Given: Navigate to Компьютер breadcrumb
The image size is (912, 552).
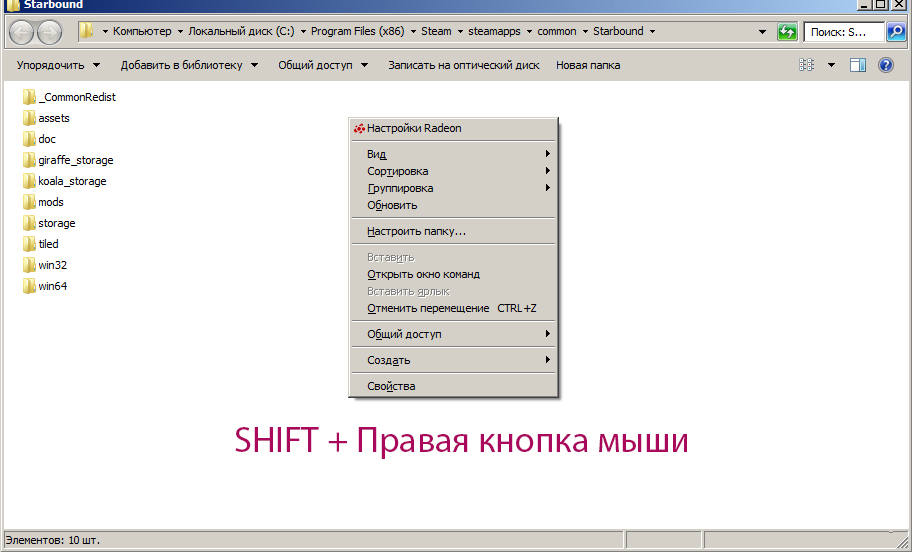Looking at the screenshot, I should pyautogui.click(x=142, y=31).
